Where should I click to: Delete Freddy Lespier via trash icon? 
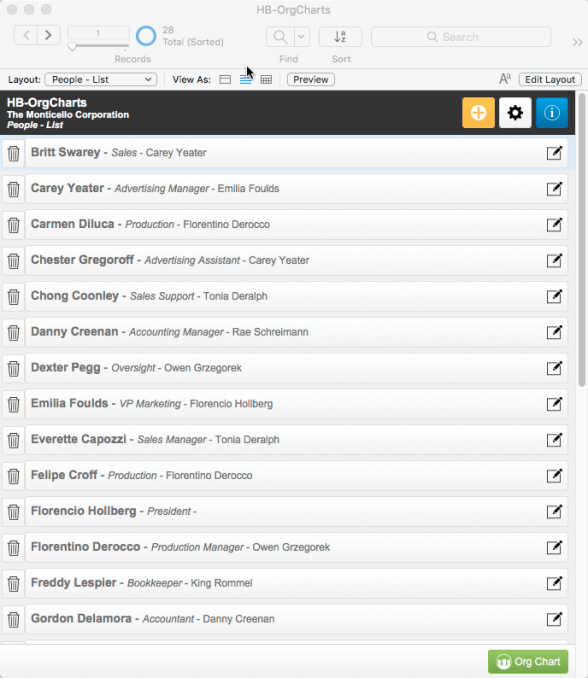[13, 584]
